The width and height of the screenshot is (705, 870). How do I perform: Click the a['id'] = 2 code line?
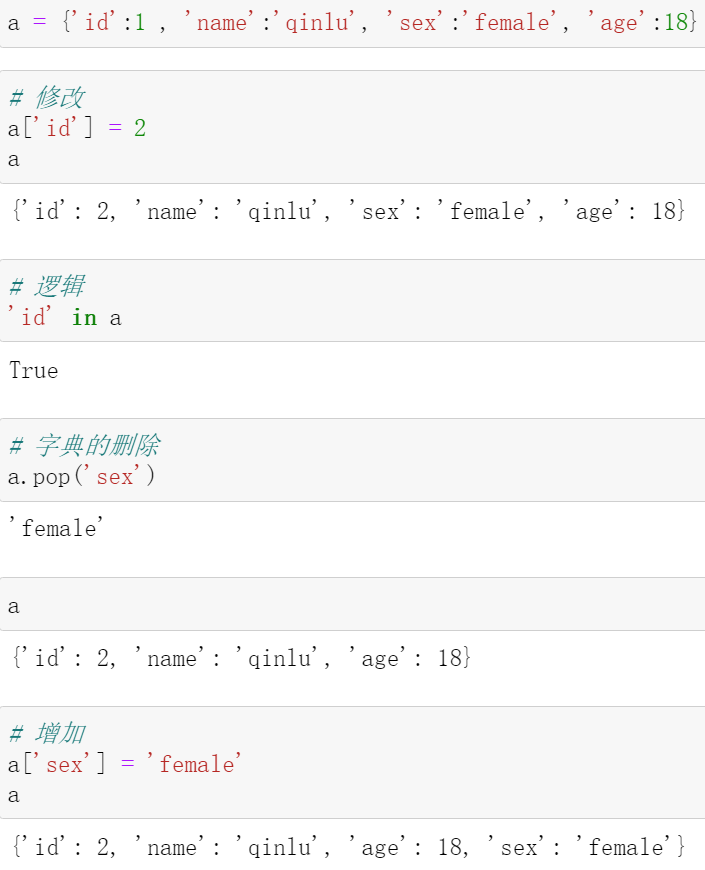point(77,129)
